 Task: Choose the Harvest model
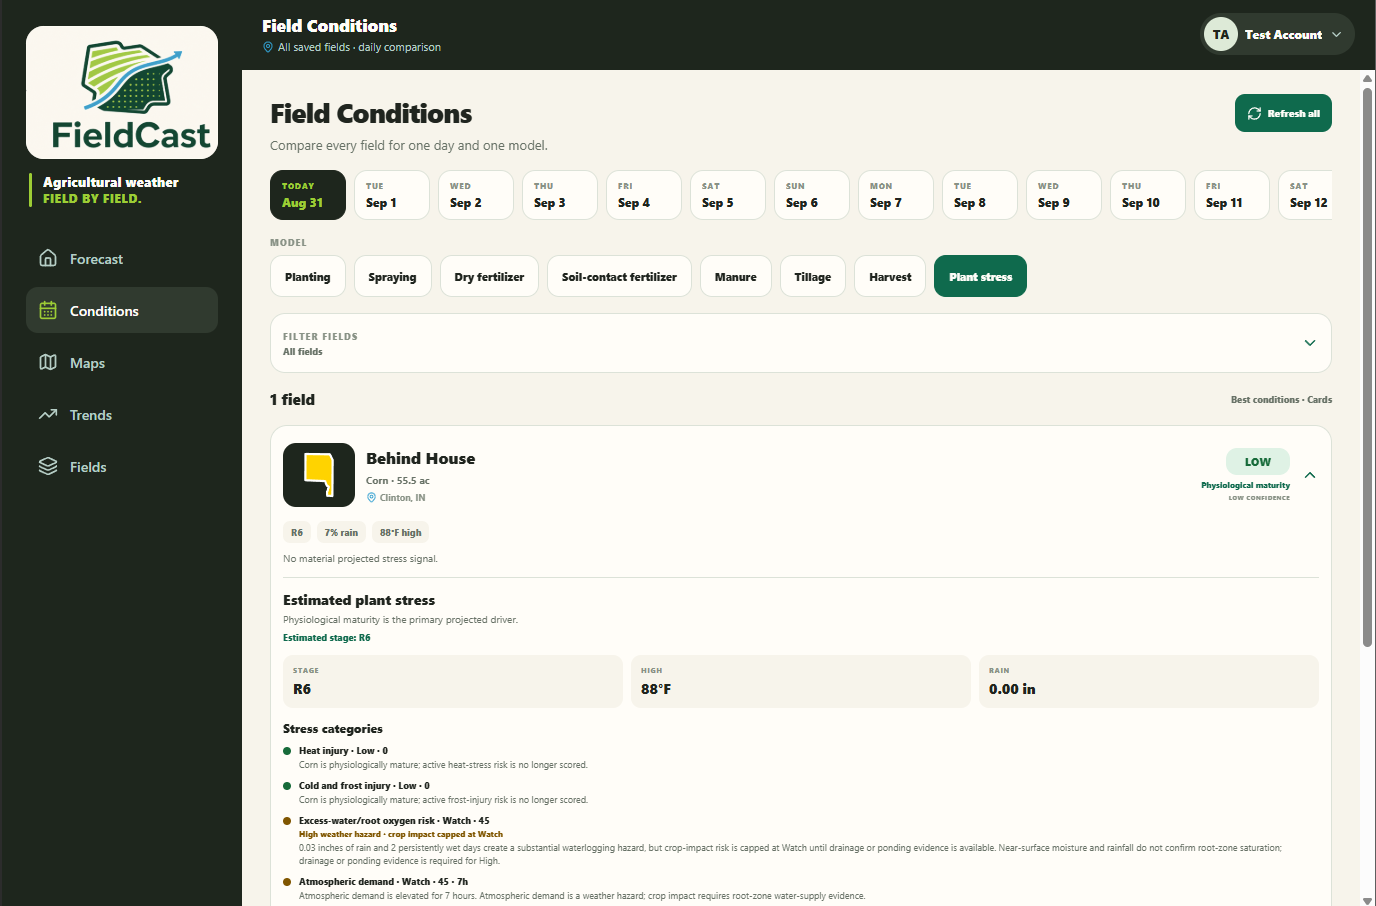pyautogui.click(x=890, y=276)
